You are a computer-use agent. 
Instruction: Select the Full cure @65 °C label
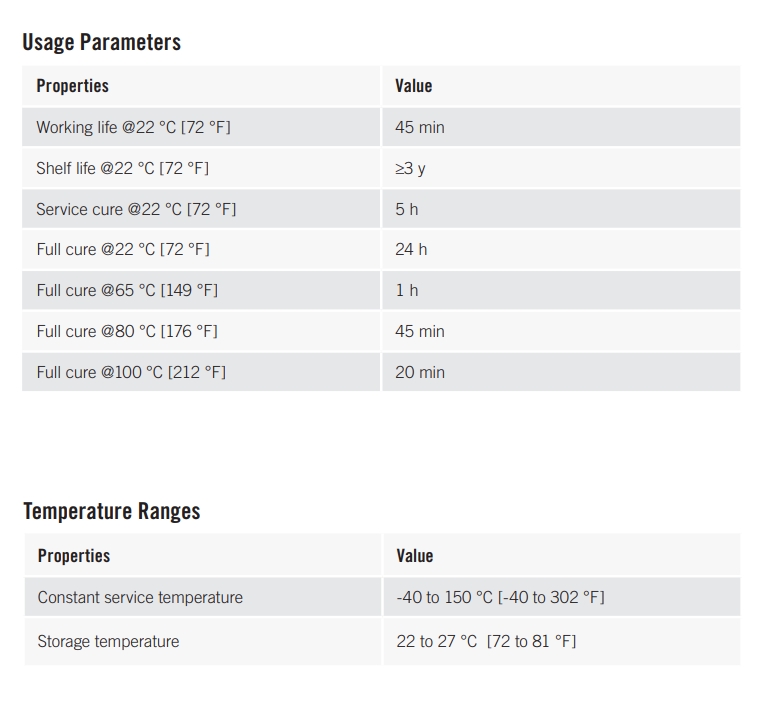tap(127, 290)
